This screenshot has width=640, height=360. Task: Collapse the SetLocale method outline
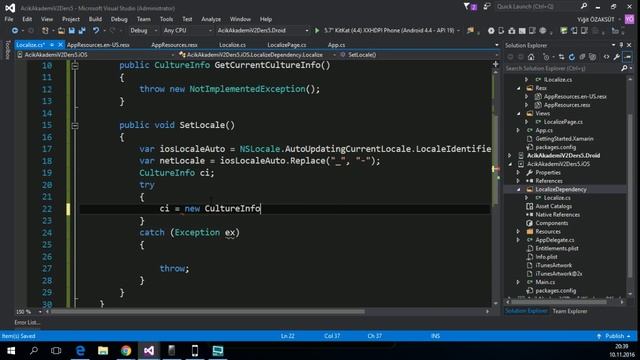pyautogui.click(x=75, y=126)
